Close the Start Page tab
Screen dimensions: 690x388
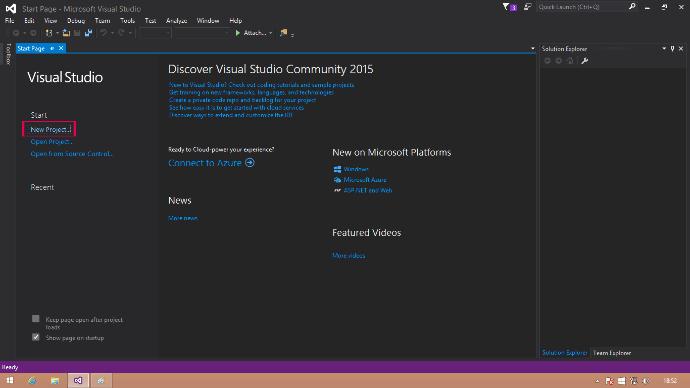(61, 48)
